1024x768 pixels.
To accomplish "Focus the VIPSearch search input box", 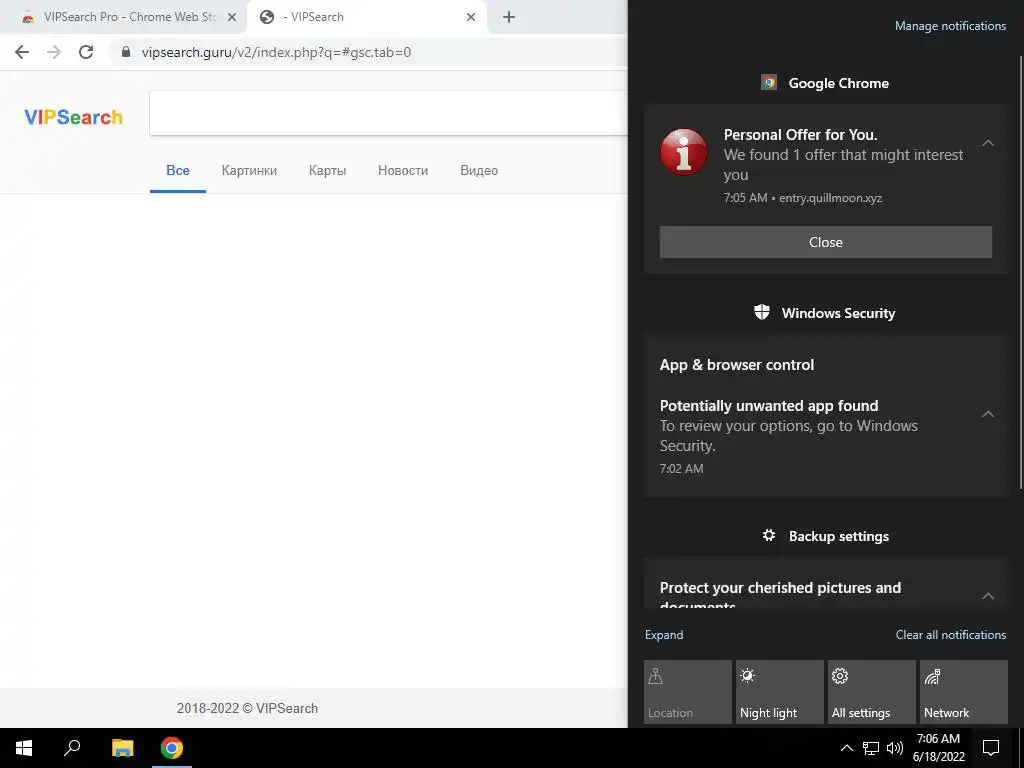I will [389, 113].
